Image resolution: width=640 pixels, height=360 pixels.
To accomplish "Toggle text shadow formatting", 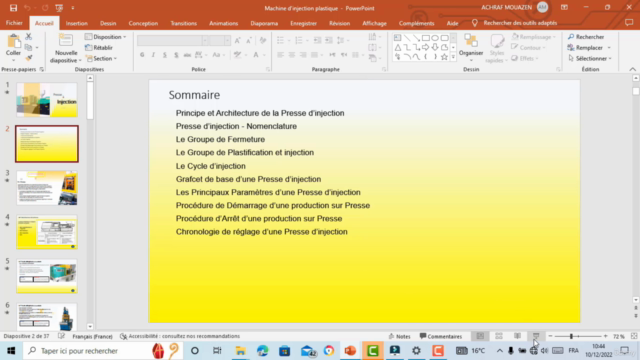I will click(x=176, y=55).
